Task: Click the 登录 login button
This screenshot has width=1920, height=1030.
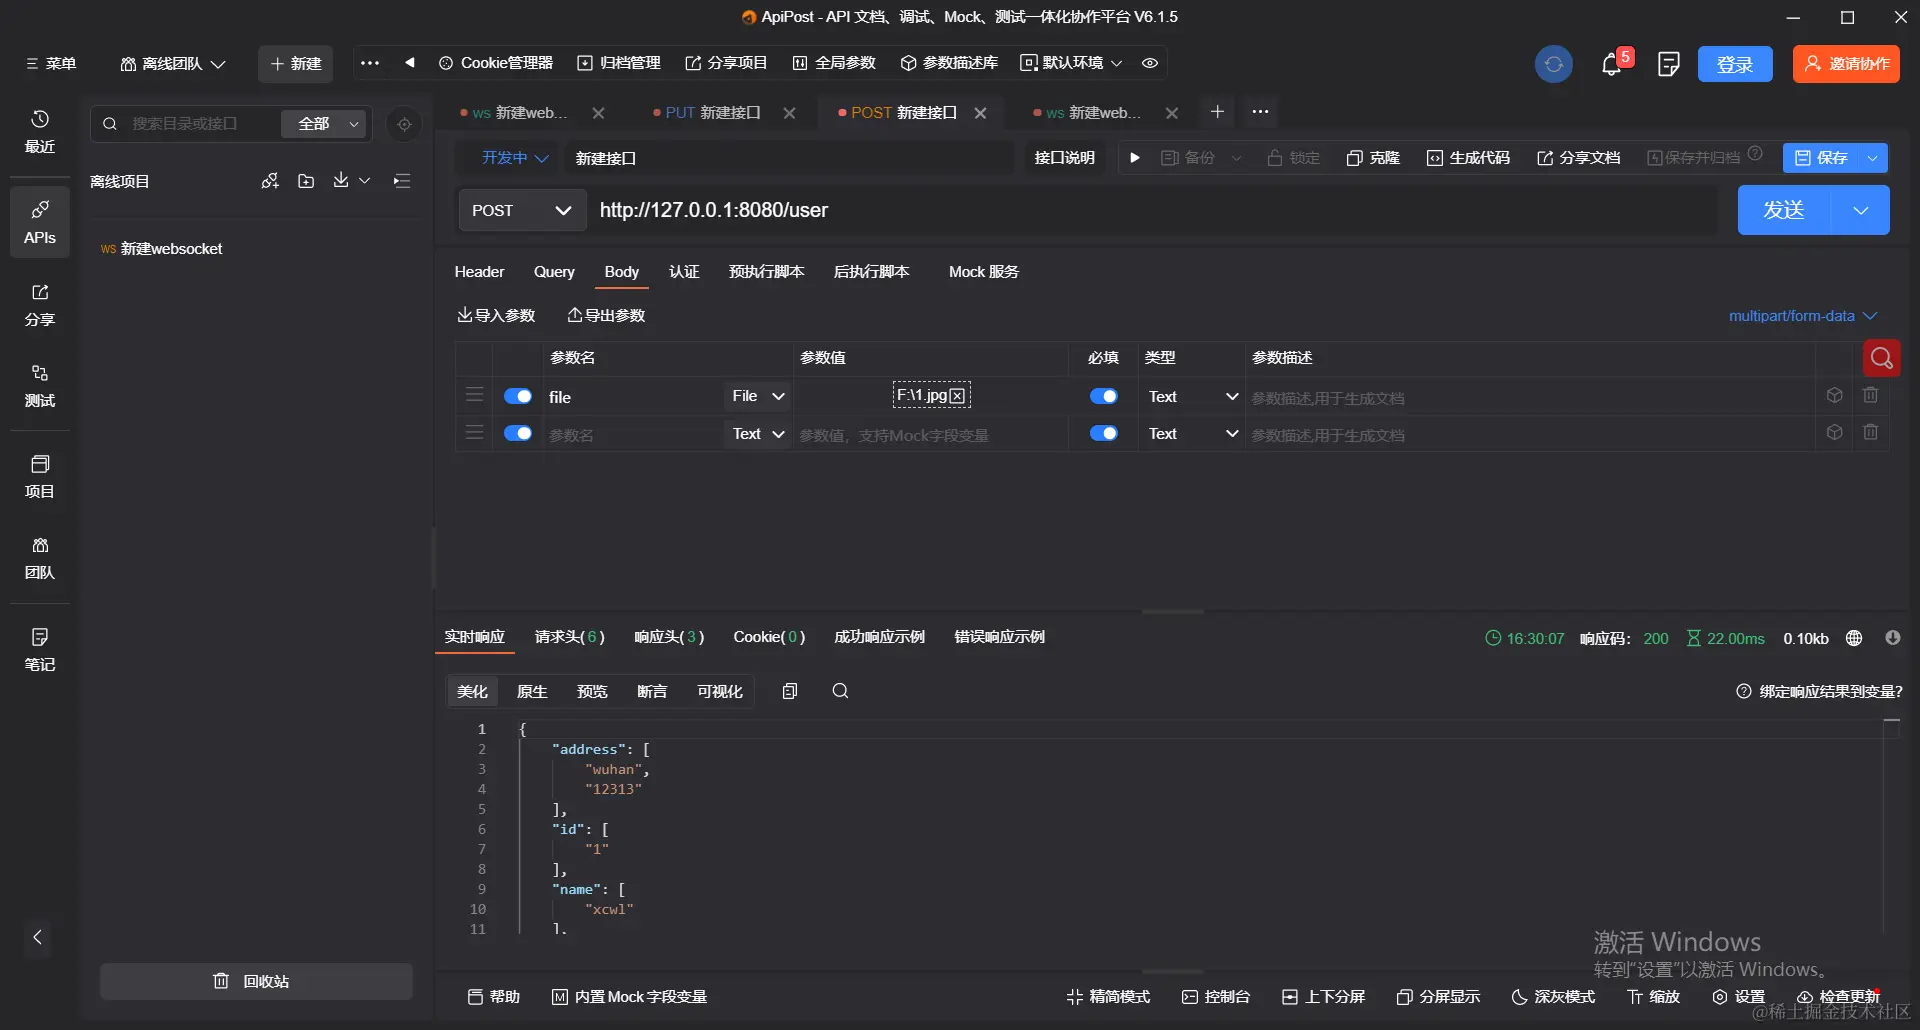Action: tap(1735, 64)
